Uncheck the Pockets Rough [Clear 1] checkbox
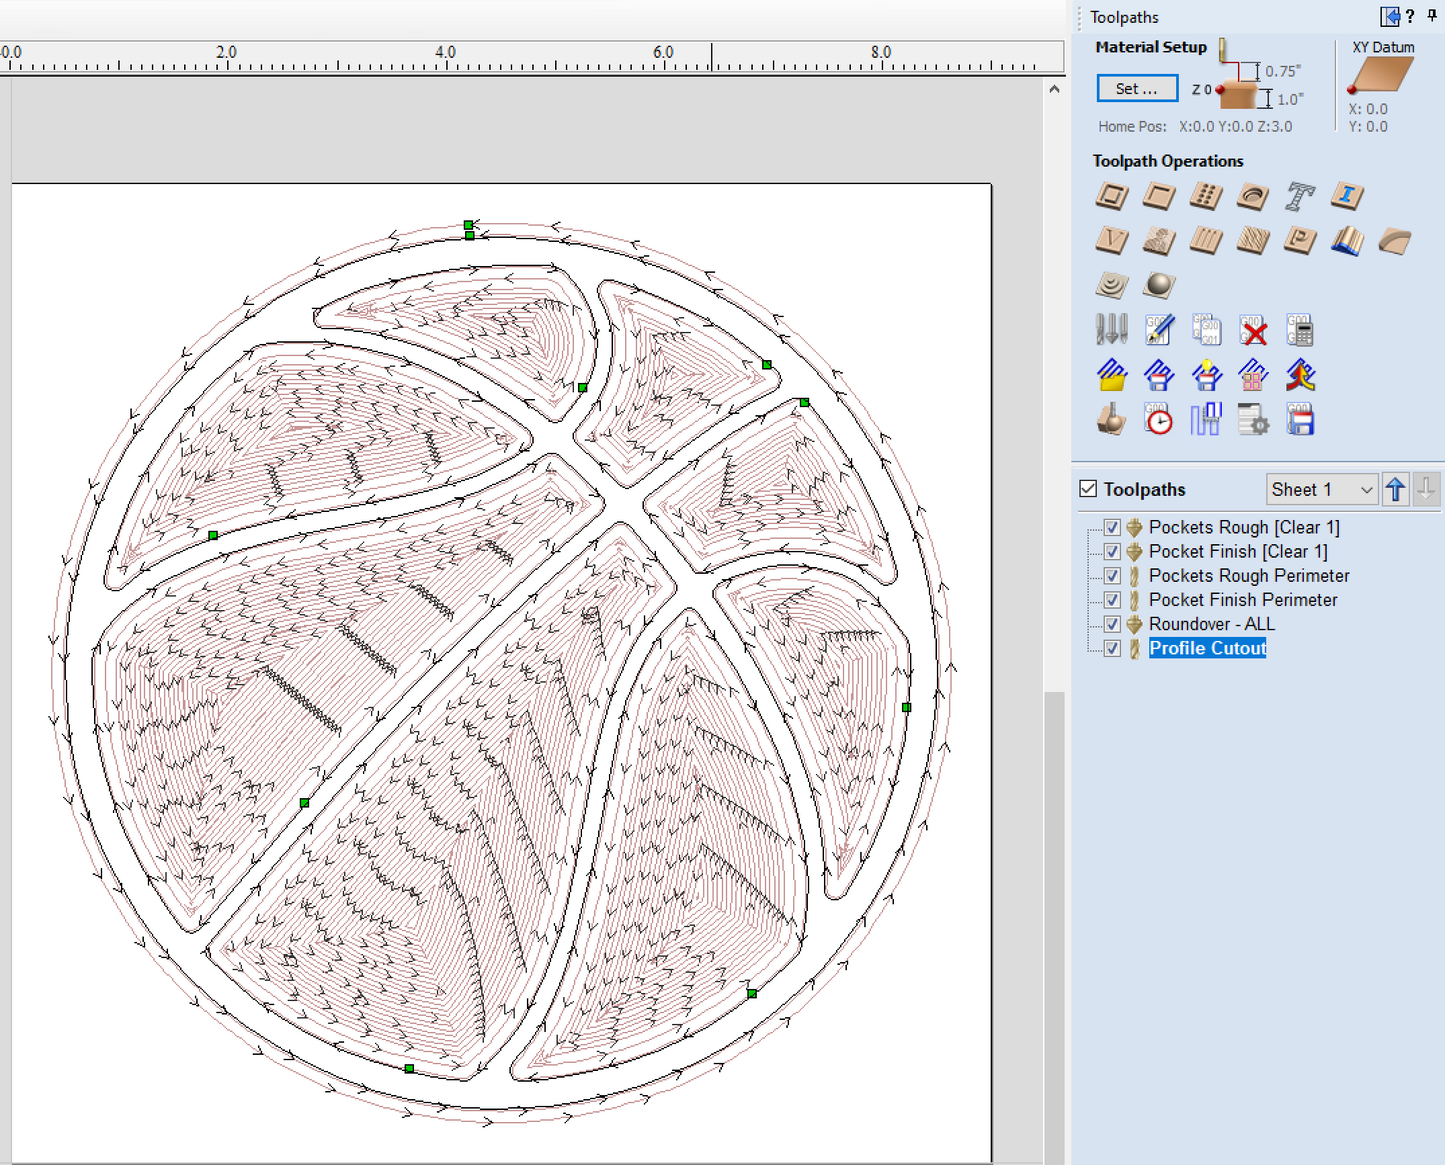The width and height of the screenshot is (1445, 1165). click(x=1111, y=527)
